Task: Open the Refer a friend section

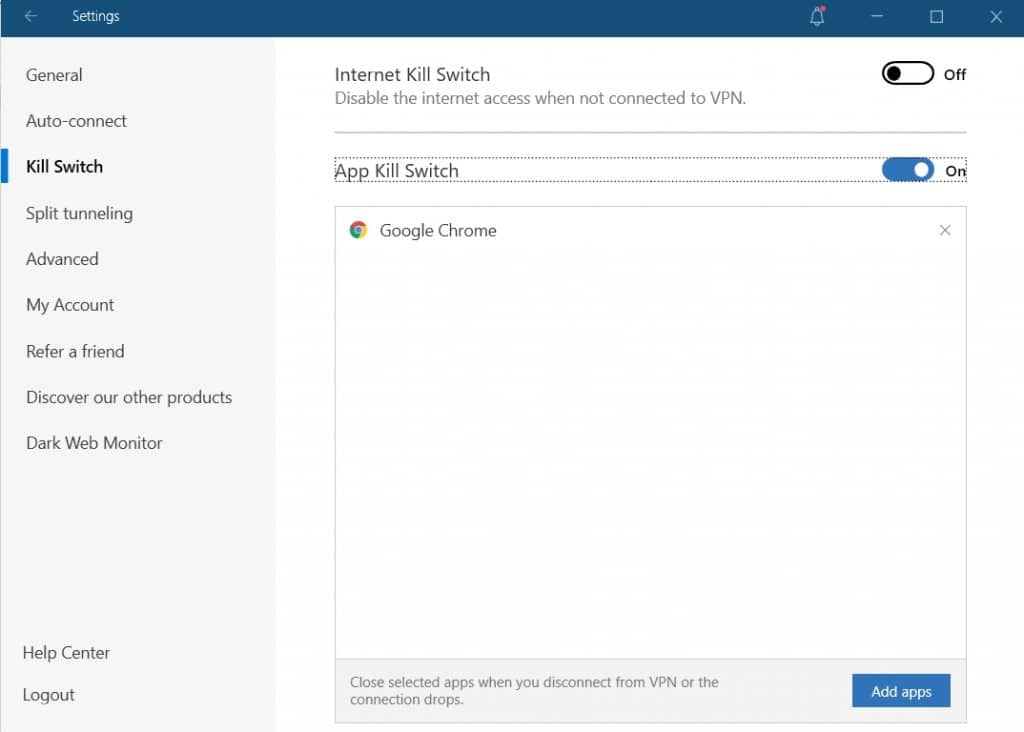Action: [x=75, y=351]
